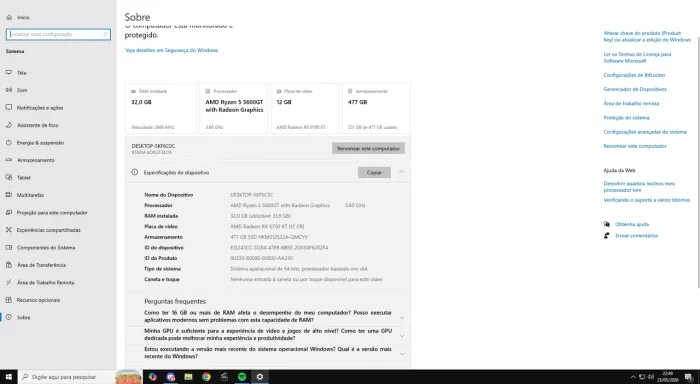This screenshot has height=384, width=700.
Task: Open the purple chat app icon in taskbar
Action: click(171, 377)
